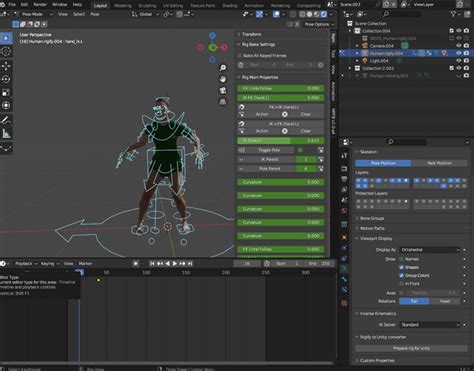The image size is (474, 371).
Task: Open Display As Octahedral dropdown
Action: (x=430, y=250)
